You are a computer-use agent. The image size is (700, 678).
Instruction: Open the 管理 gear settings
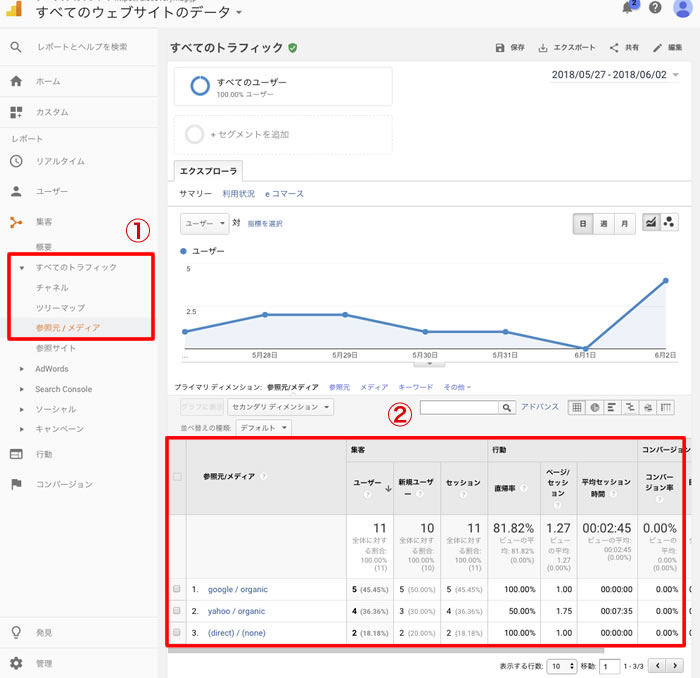pos(17,663)
